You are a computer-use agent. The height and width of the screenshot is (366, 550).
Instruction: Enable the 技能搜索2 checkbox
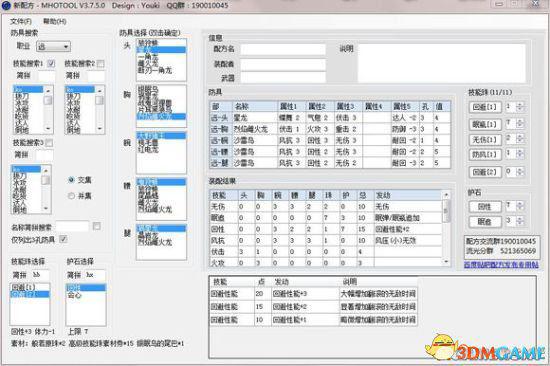[101, 64]
